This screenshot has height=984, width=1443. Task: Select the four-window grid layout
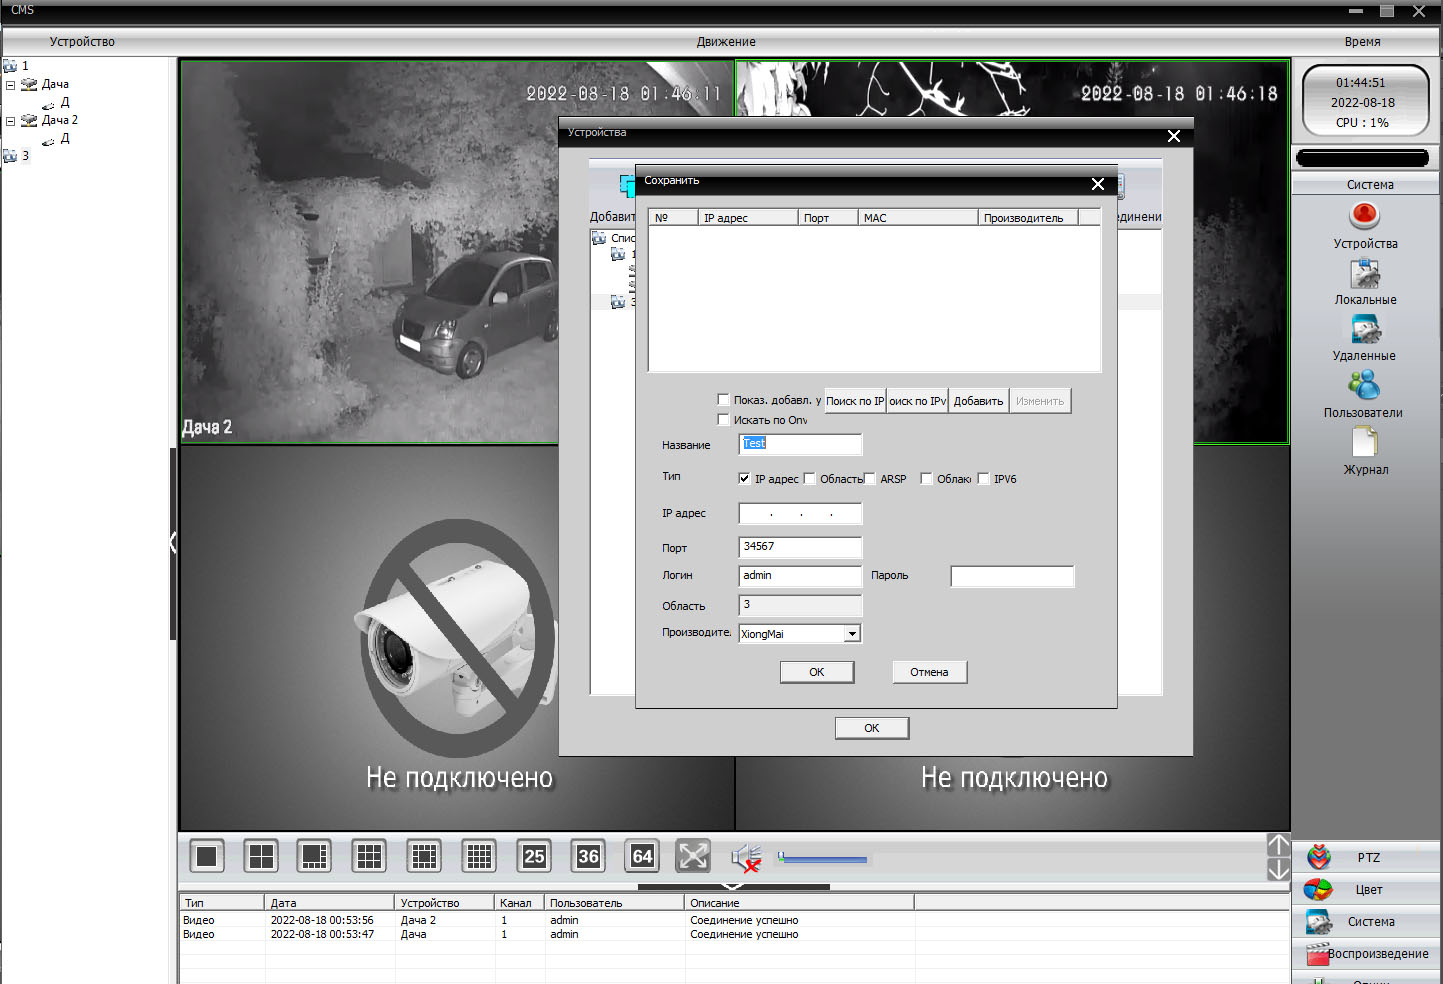(x=261, y=856)
